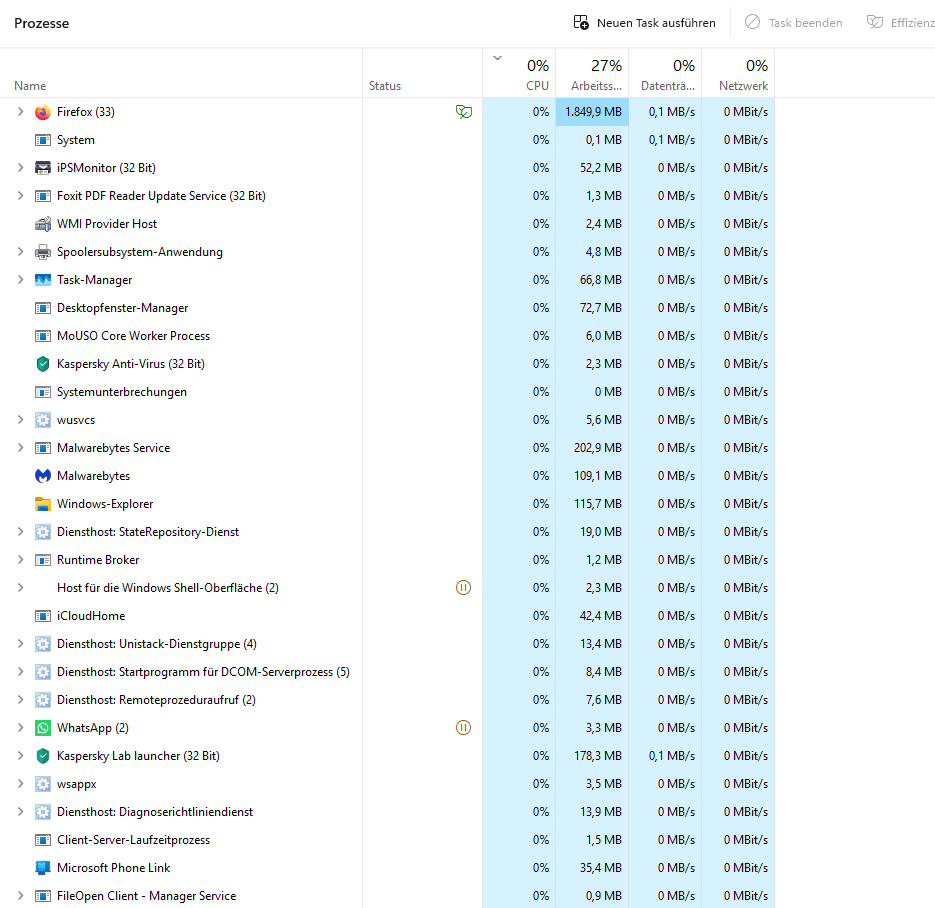Click the iPSMonitor process icon
935x908 pixels.
(x=43, y=168)
